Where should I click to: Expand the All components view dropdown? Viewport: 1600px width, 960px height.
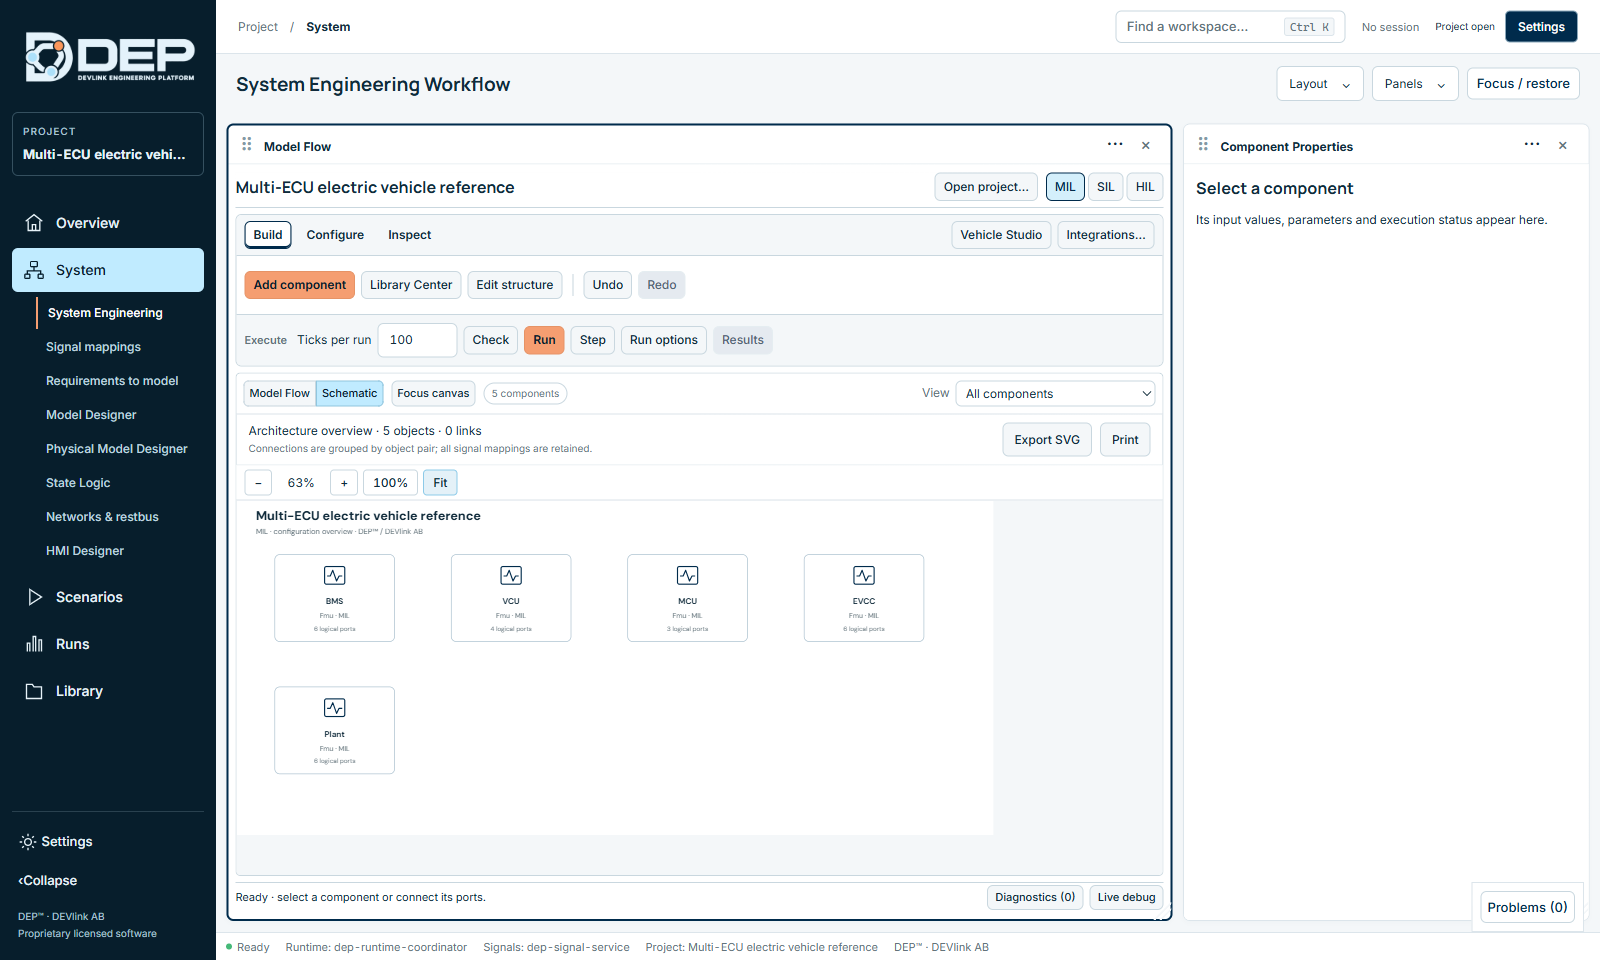point(1055,394)
